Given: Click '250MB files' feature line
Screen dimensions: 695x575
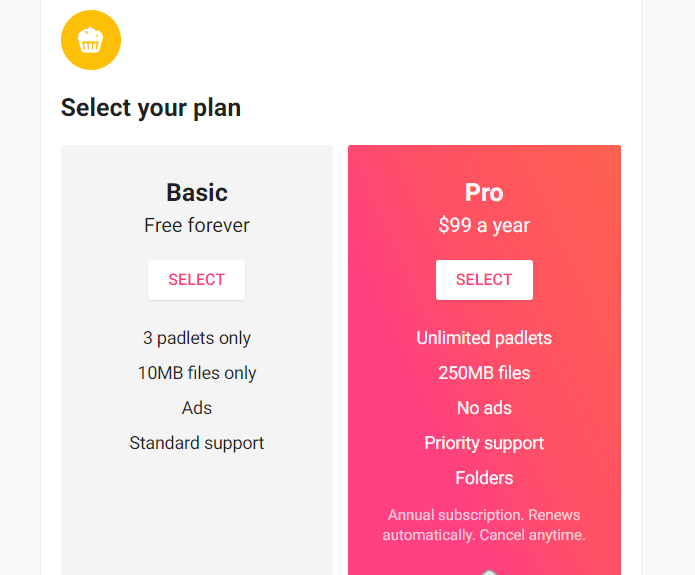Looking at the screenshot, I should coord(484,373).
